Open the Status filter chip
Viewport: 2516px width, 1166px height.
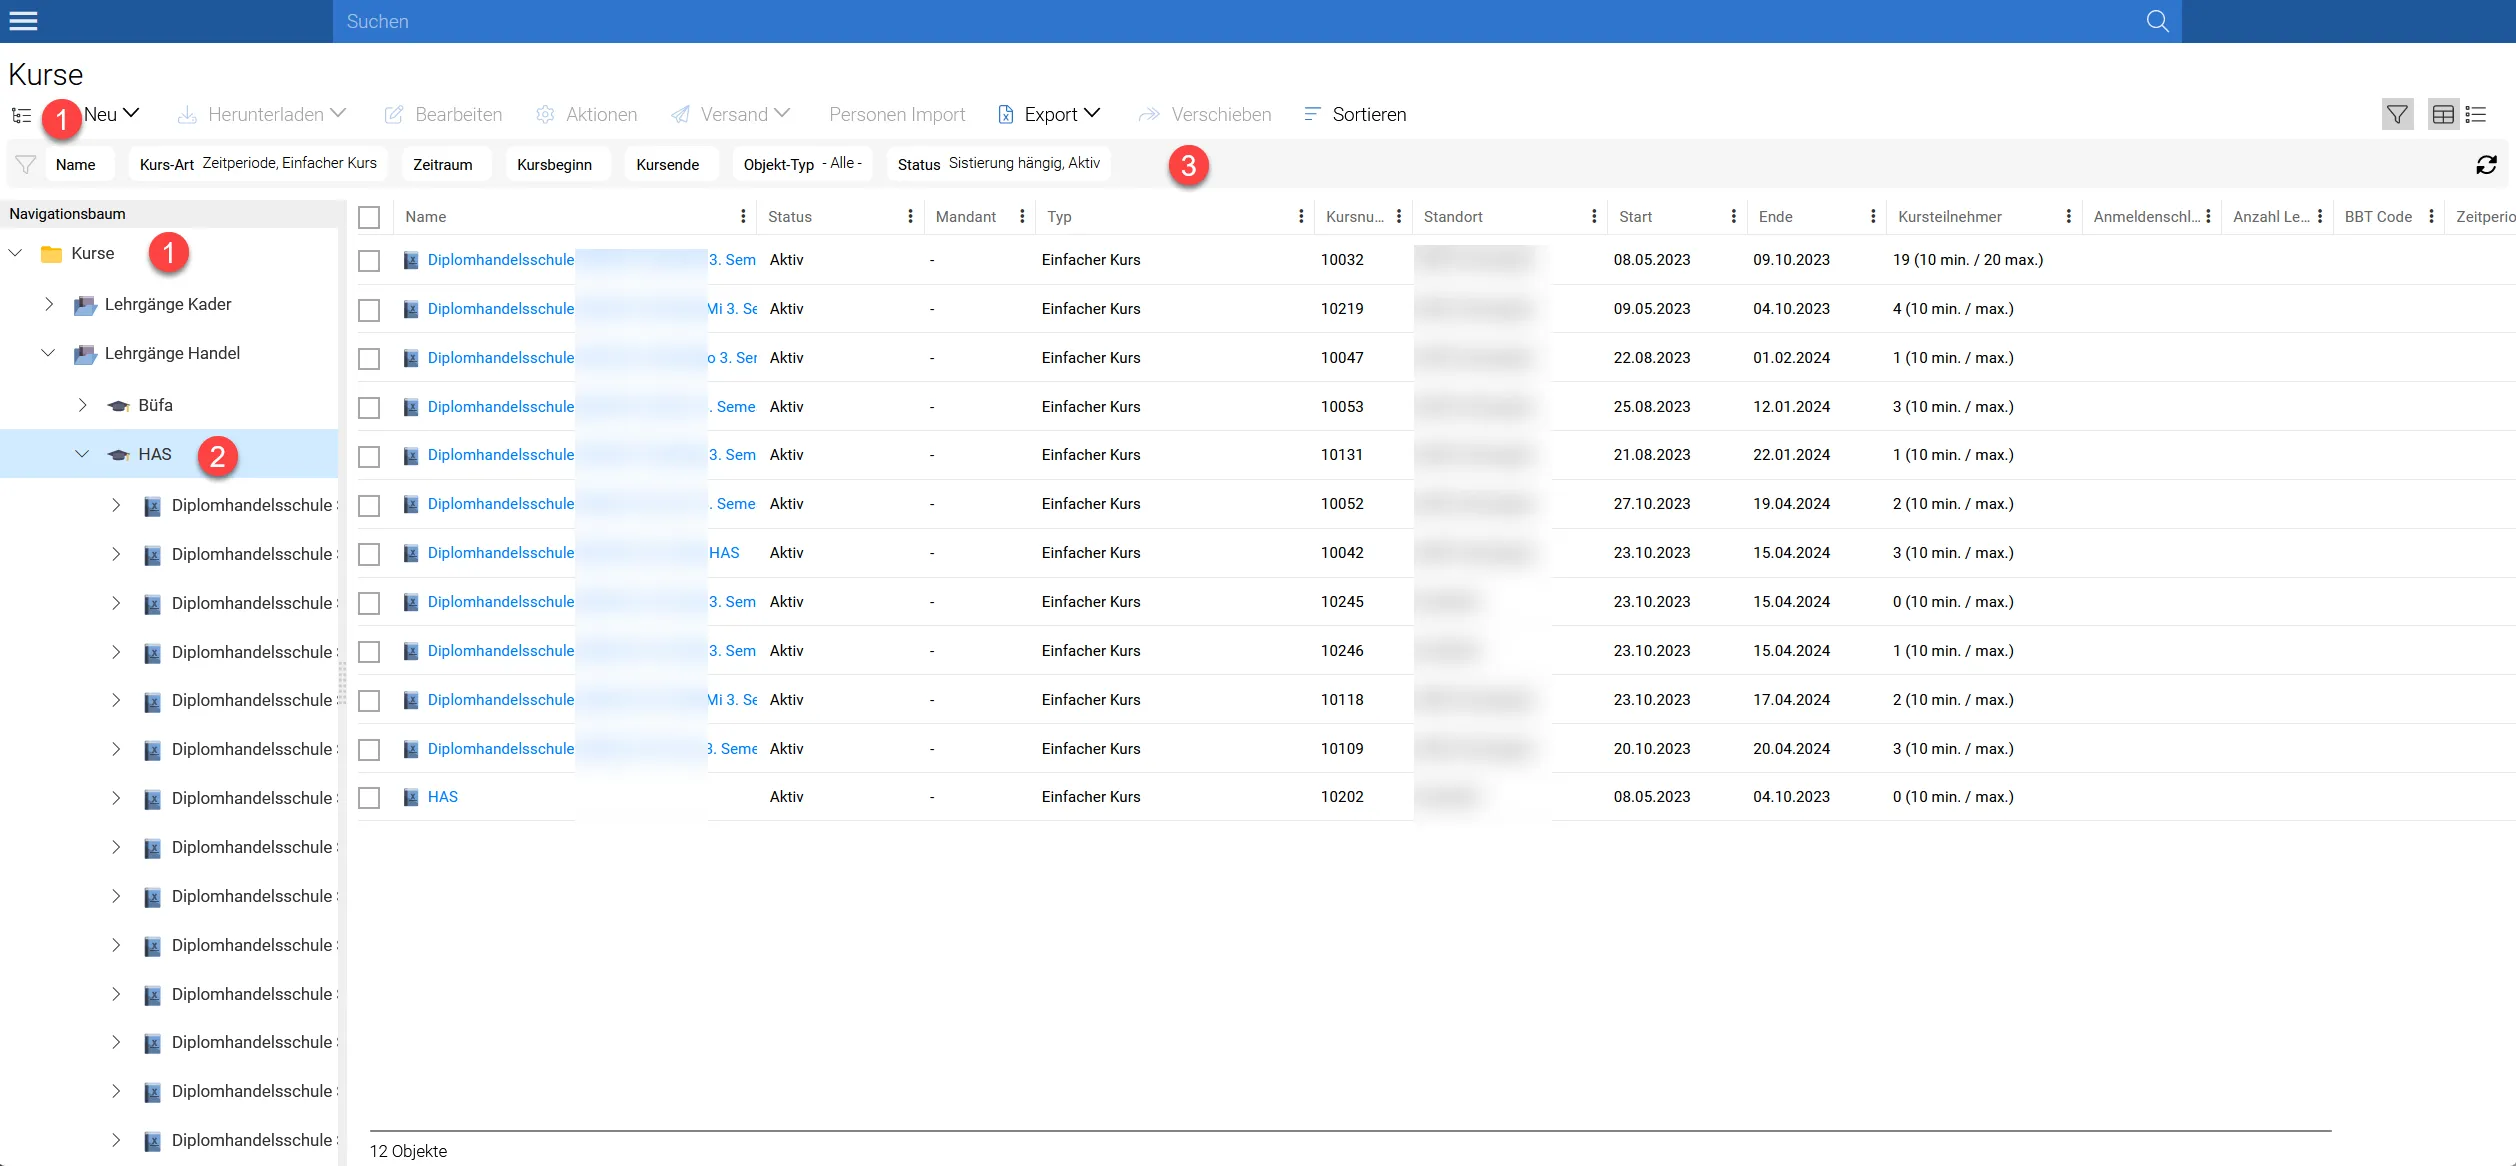(998, 164)
